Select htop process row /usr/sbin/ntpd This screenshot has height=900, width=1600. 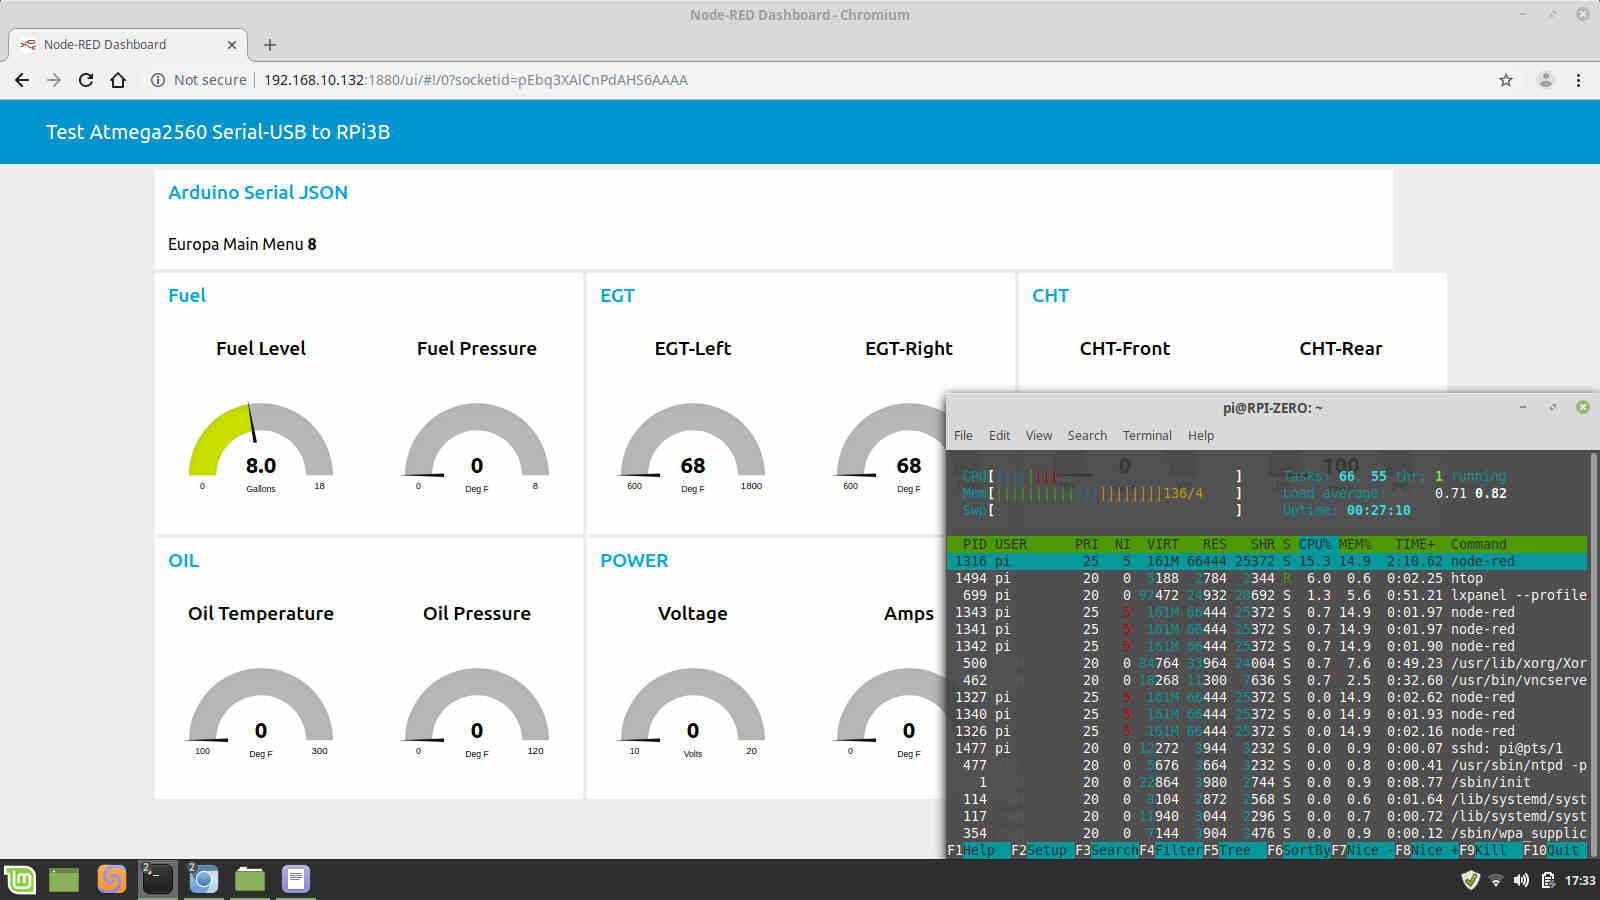click(x=1267, y=765)
